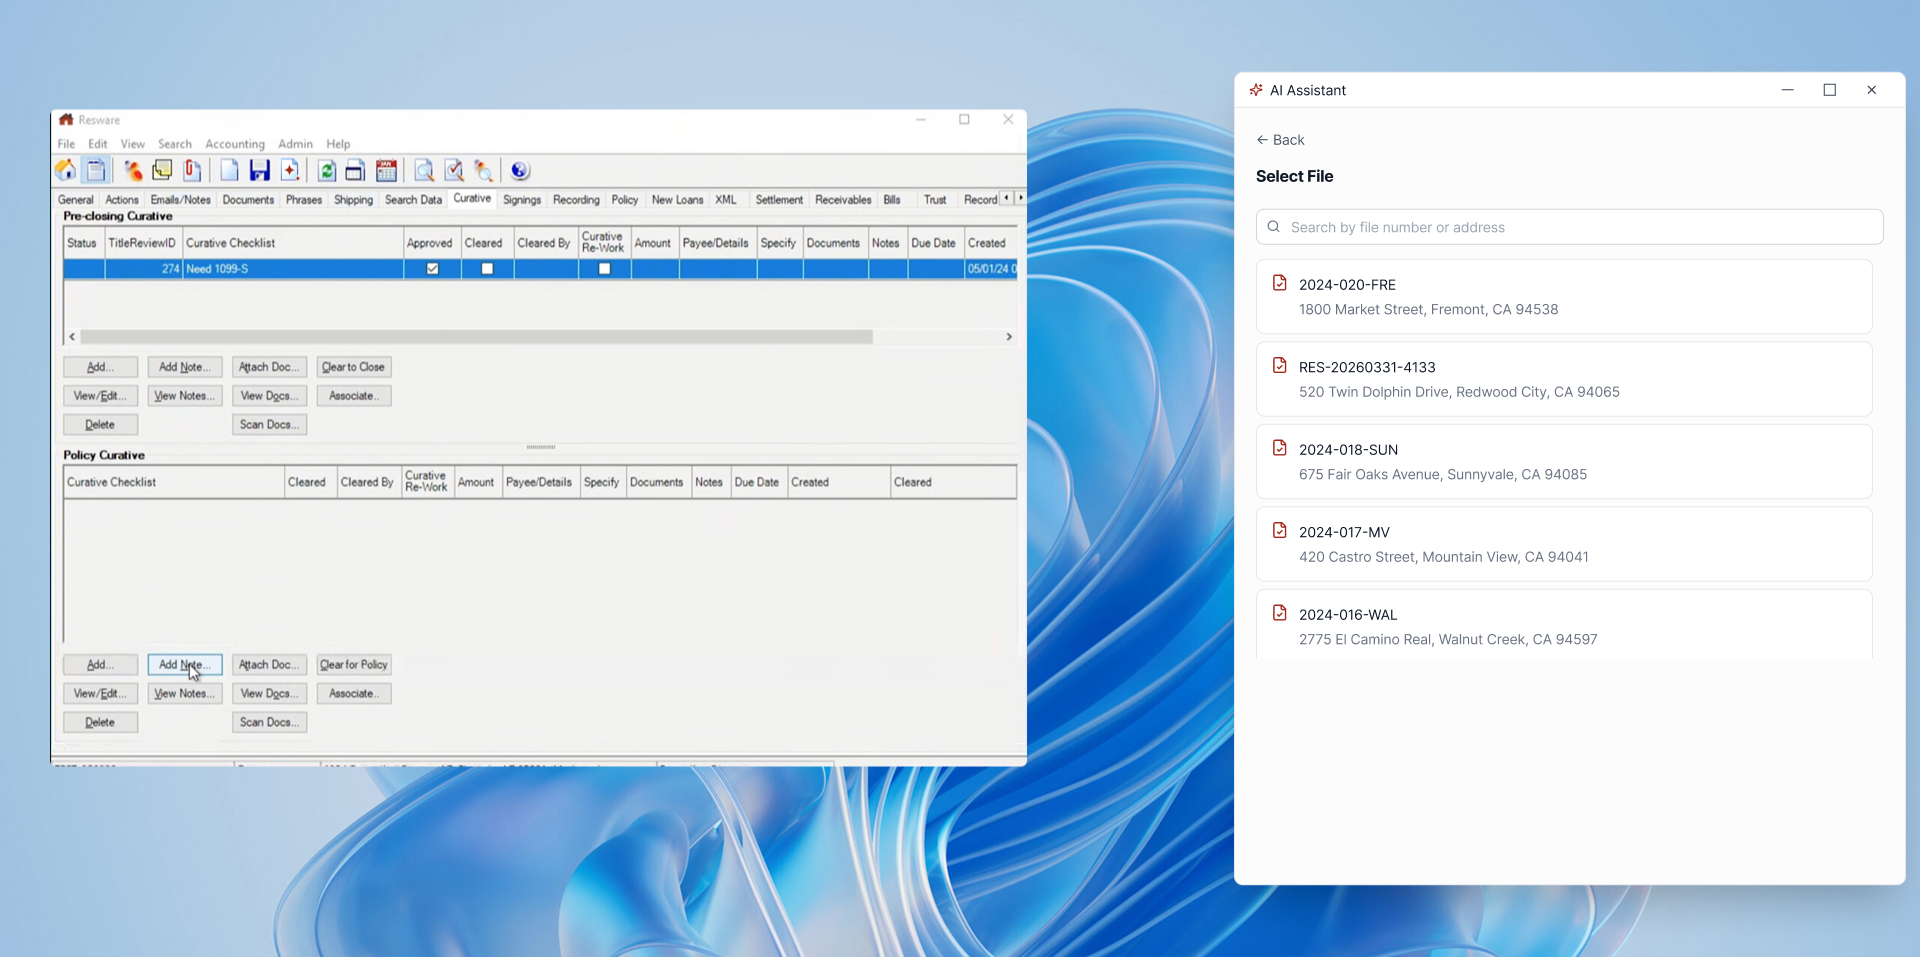Open the Admin menu
This screenshot has height=957, width=1920.
[x=295, y=144]
